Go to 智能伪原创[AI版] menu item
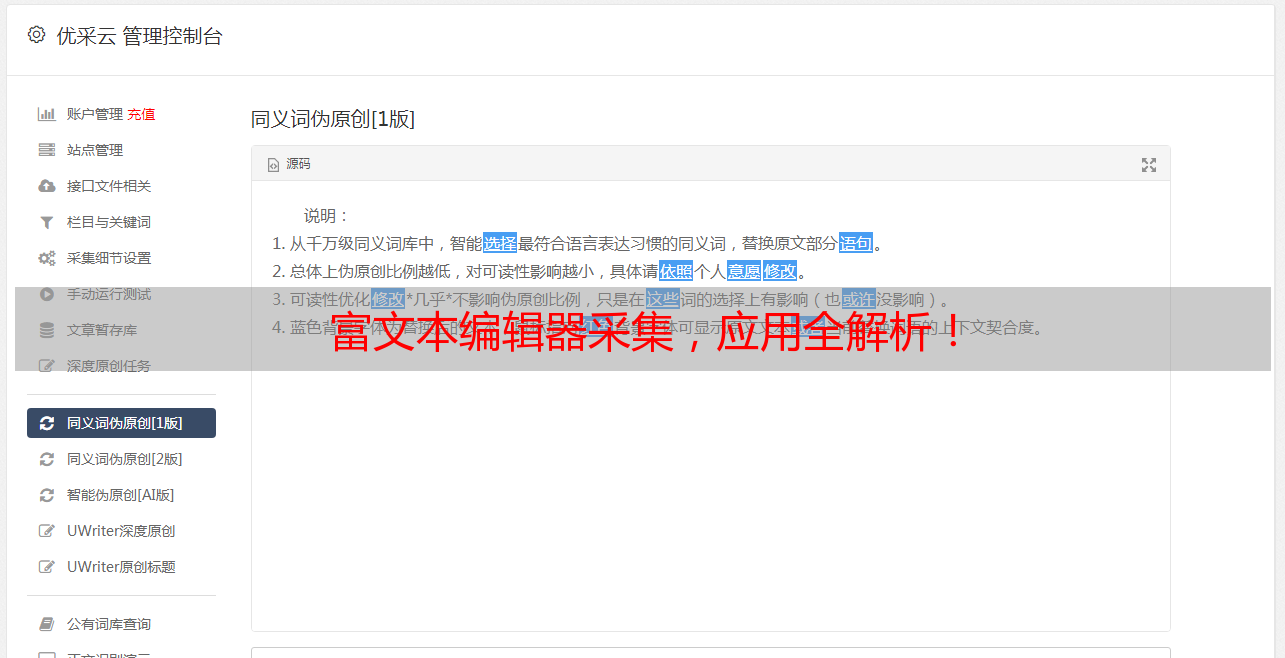Image resolution: width=1285 pixels, height=658 pixels. tap(121, 495)
